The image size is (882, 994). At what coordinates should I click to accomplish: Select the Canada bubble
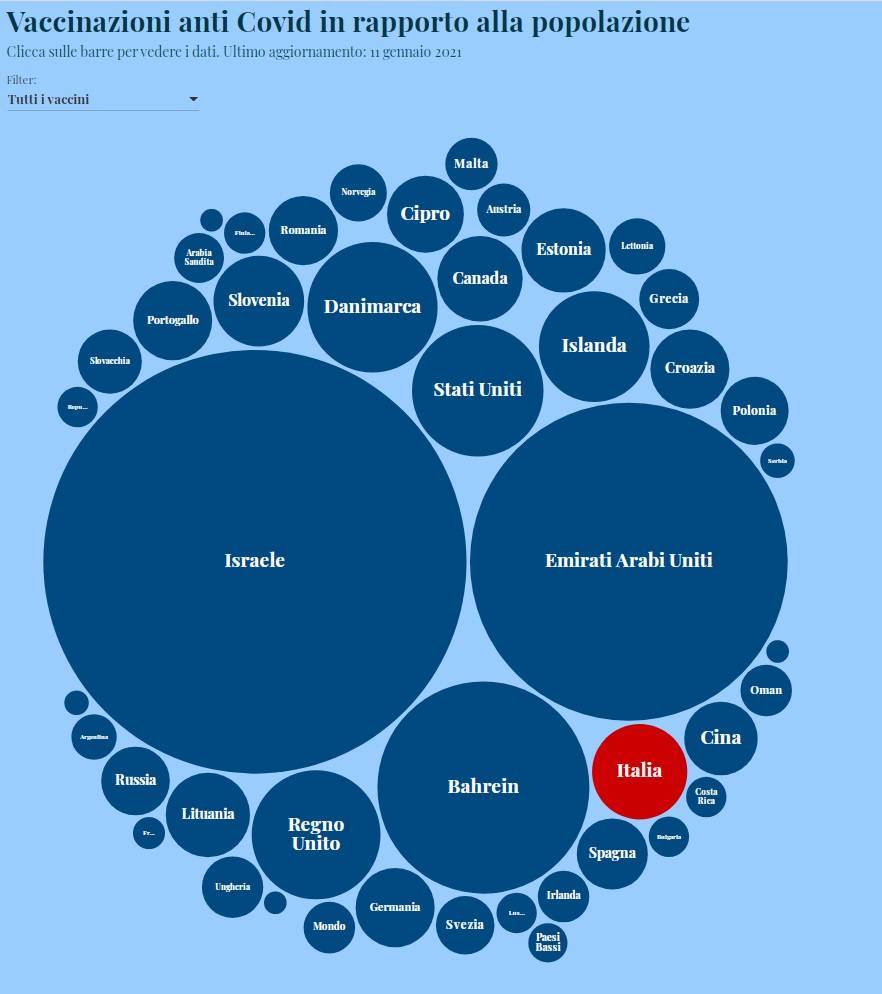(x=480, y=278)
